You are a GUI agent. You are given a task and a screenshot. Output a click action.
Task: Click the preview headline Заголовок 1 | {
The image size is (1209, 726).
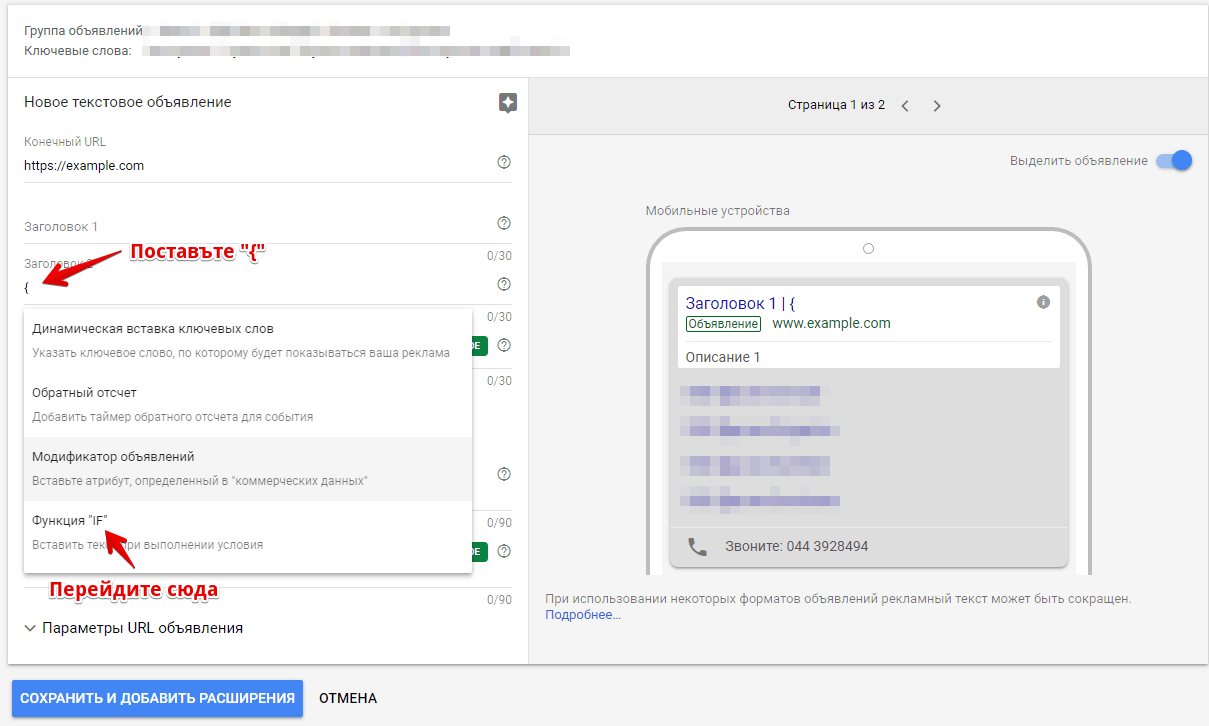[740, 303]
